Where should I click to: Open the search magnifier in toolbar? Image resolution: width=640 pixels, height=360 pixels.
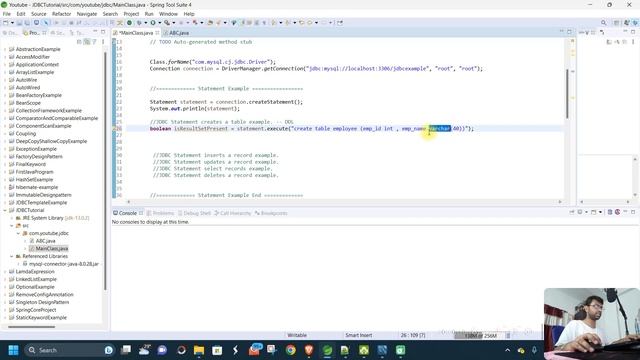[603, 23]
